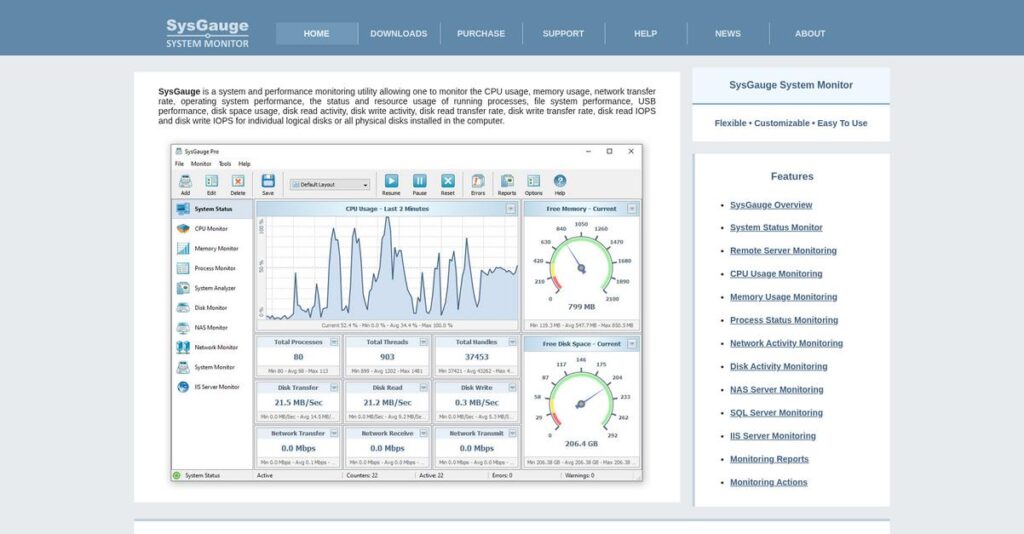Click the Edit toolbar icon
The image size is (1024, 534).
(x=212, y=181)
